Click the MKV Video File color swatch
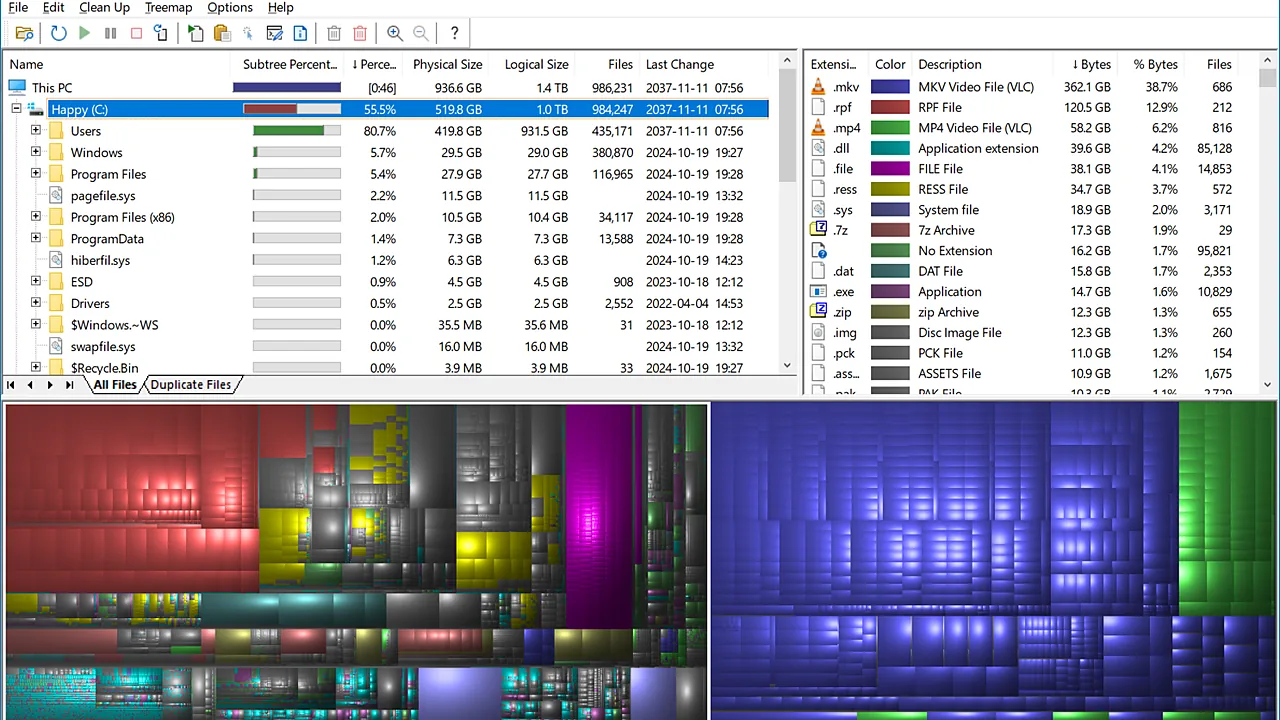The width and height of the screenshot is (1280, 720). coord(890,87)
